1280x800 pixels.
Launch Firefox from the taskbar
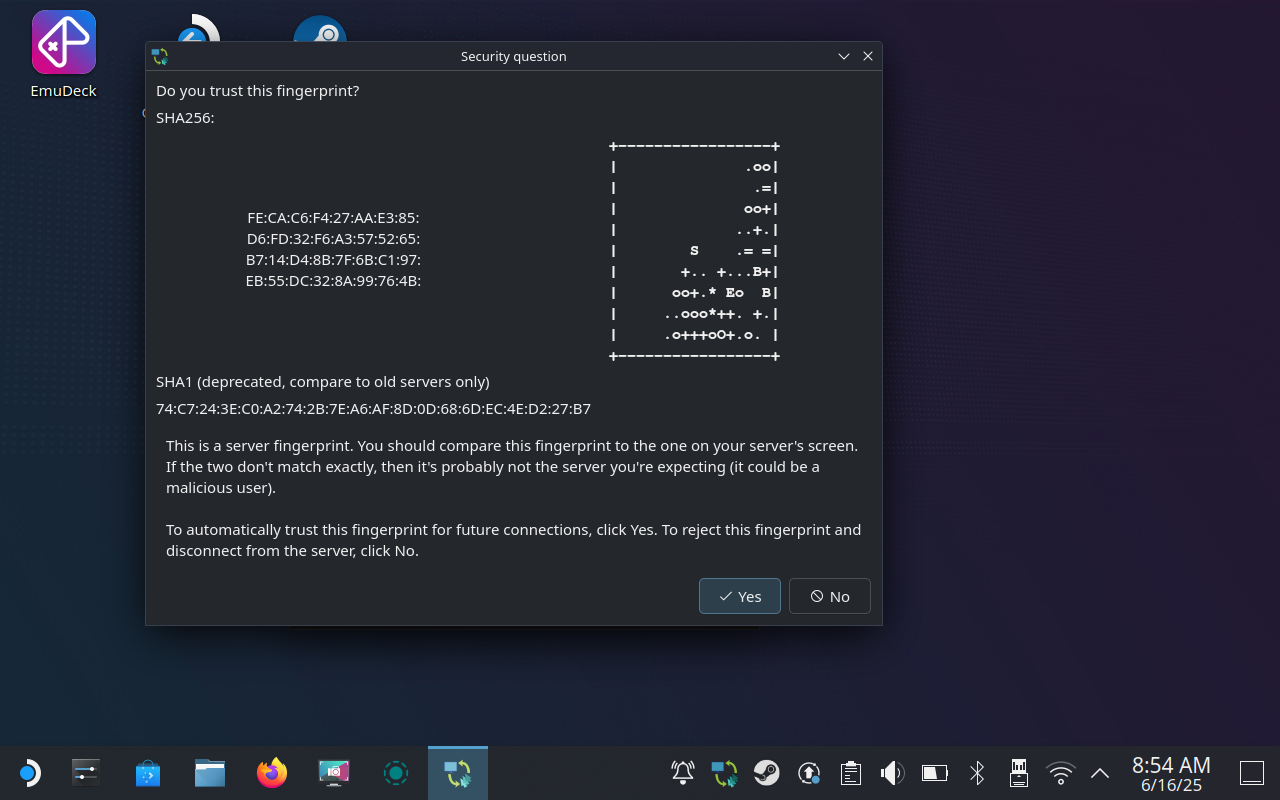tap(271, 772)
